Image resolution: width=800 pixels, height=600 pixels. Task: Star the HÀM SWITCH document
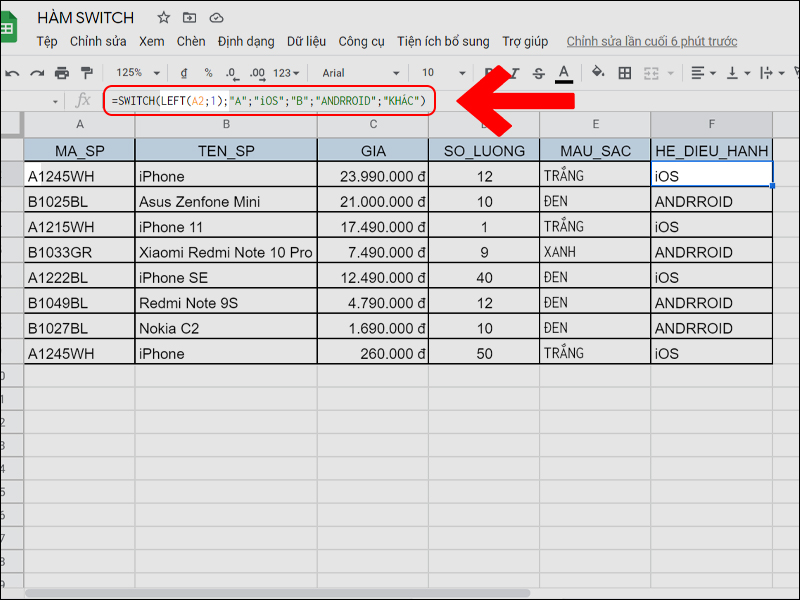tap(163, 18)
